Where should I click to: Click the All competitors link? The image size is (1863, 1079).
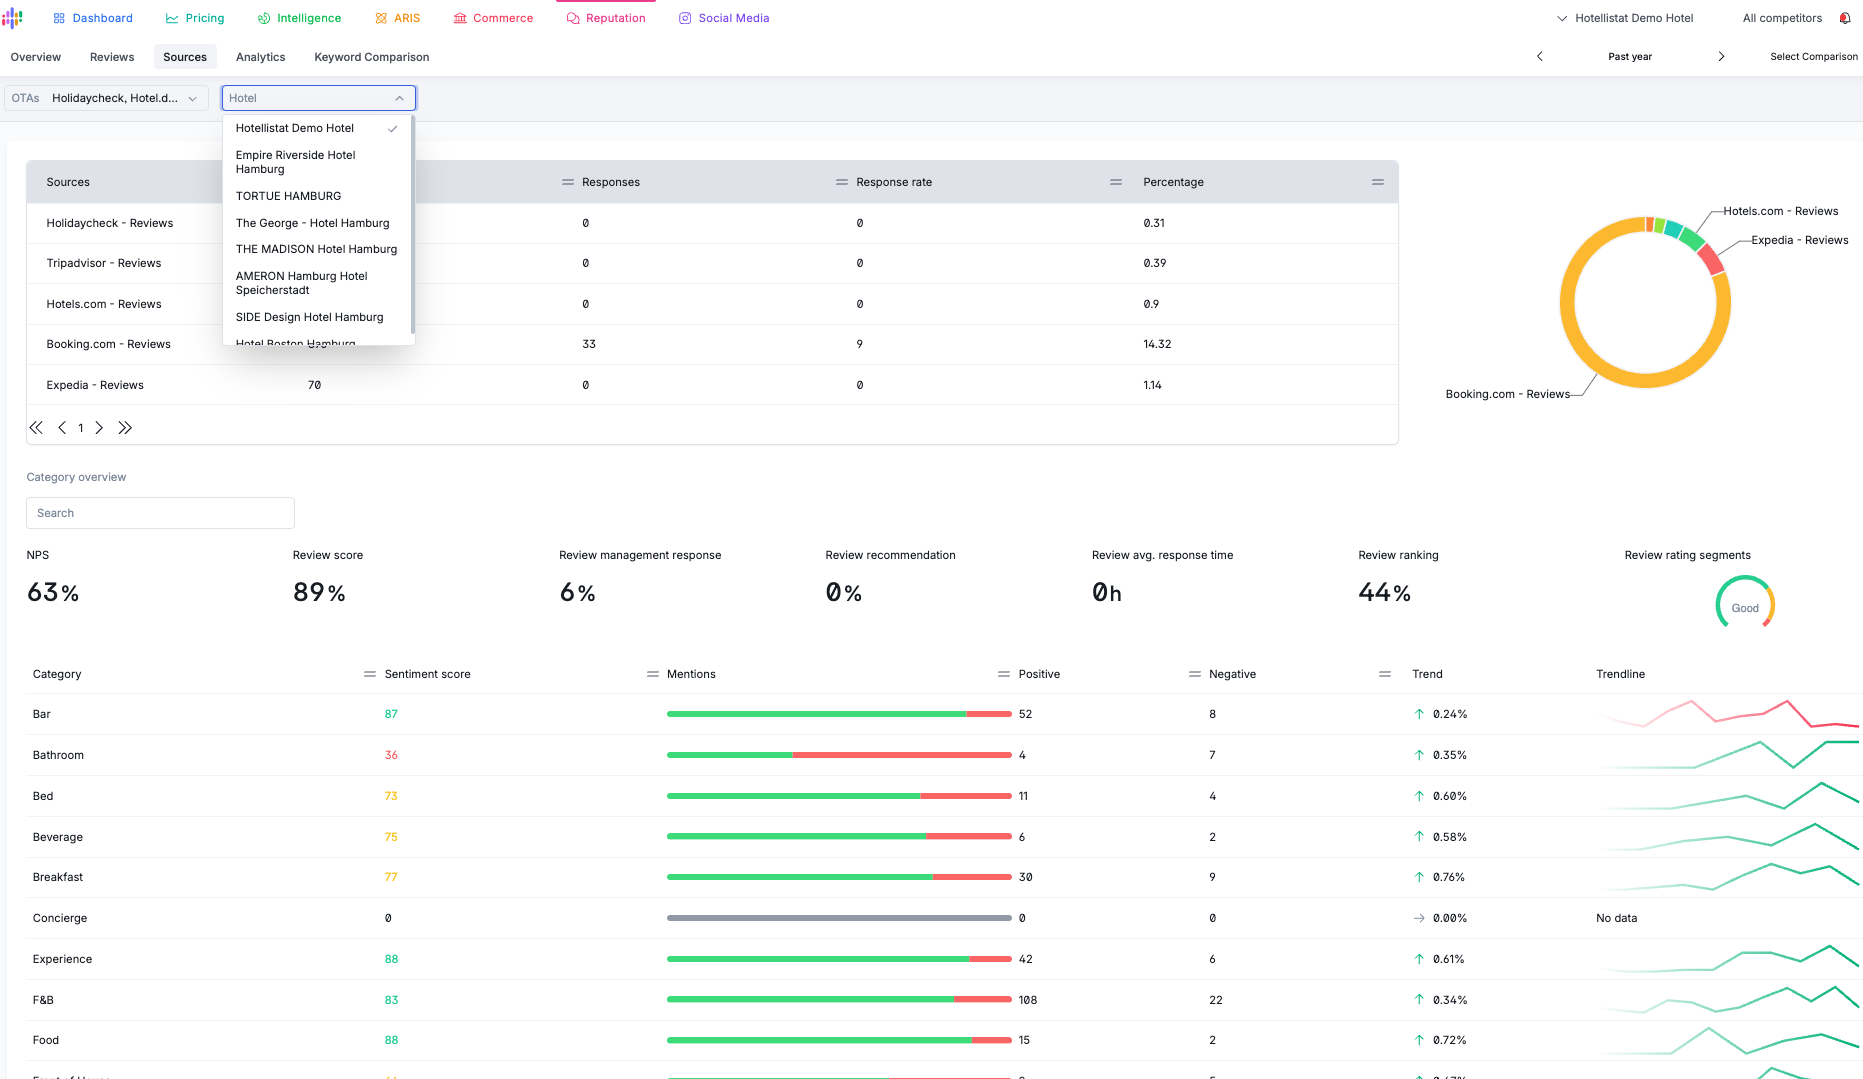(x=1782, y=18)
